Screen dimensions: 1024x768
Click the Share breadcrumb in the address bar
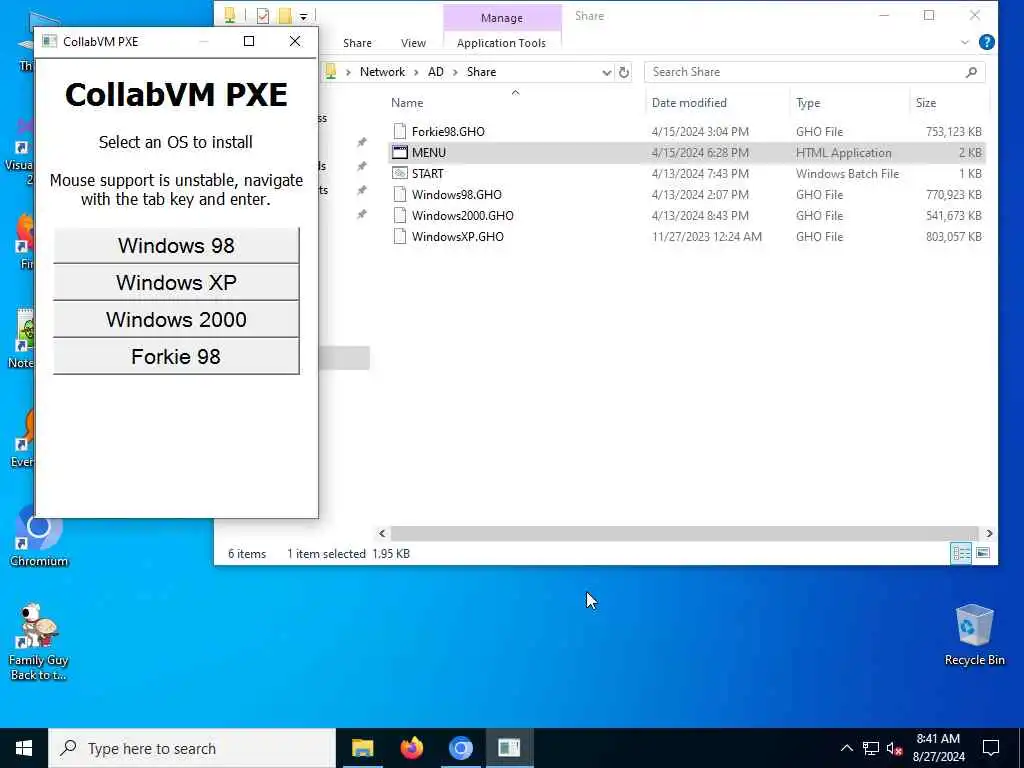[x=481, y=72]
